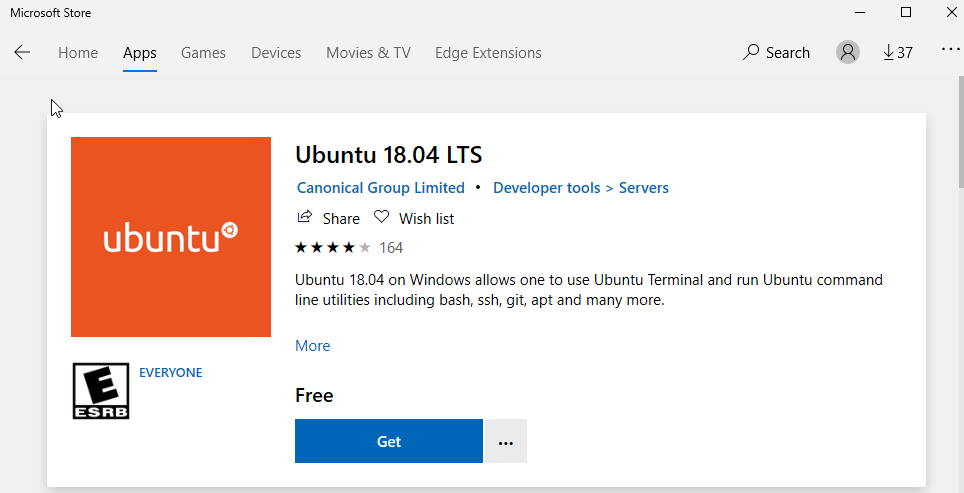The image size is (964, 493).
Task: Open the EVERYONE rating link
Action: (x=170, y=373)
